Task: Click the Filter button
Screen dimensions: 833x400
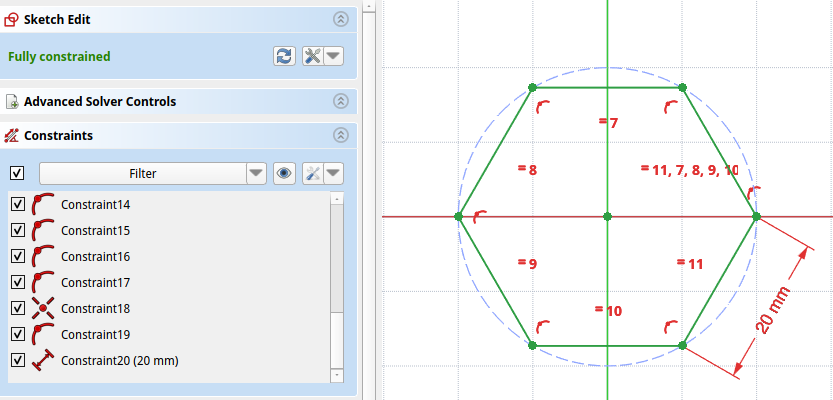Action: click(142, 173)
